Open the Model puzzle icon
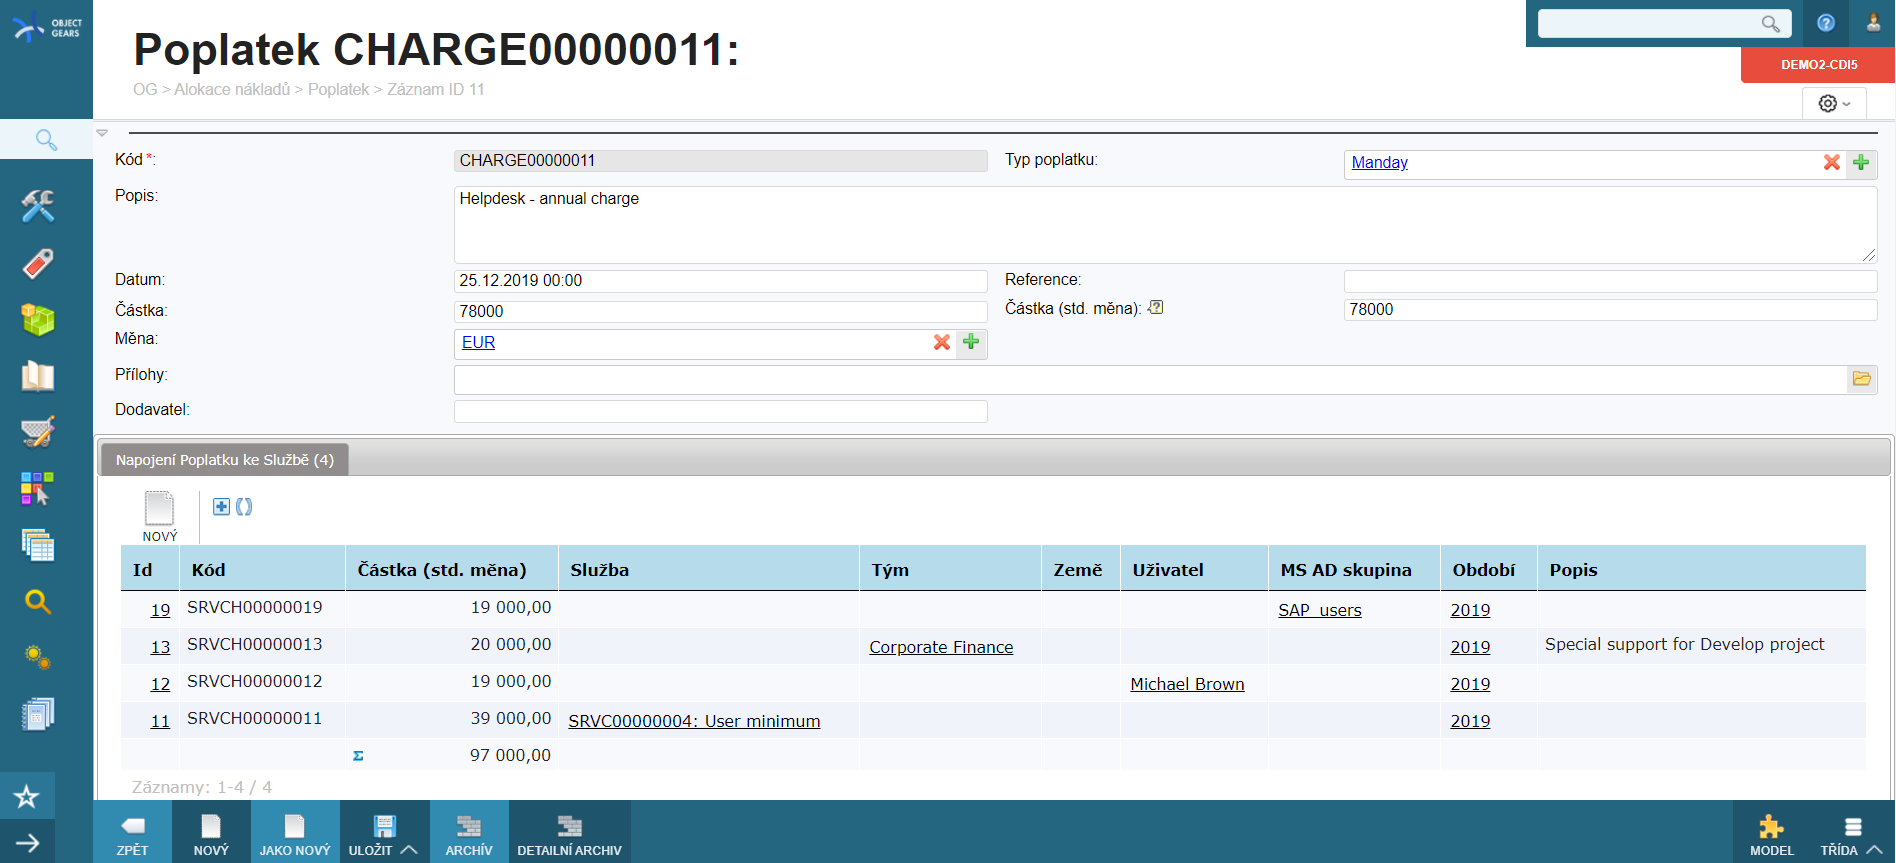The width and height of the screenshot is (1896, 863). [1771, 835]
